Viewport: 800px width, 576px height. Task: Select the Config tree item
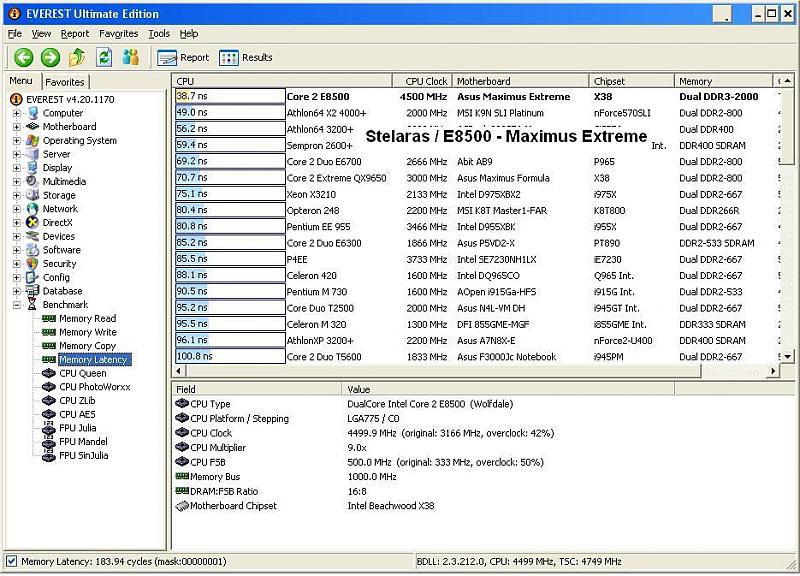click(x=56, y=278)
